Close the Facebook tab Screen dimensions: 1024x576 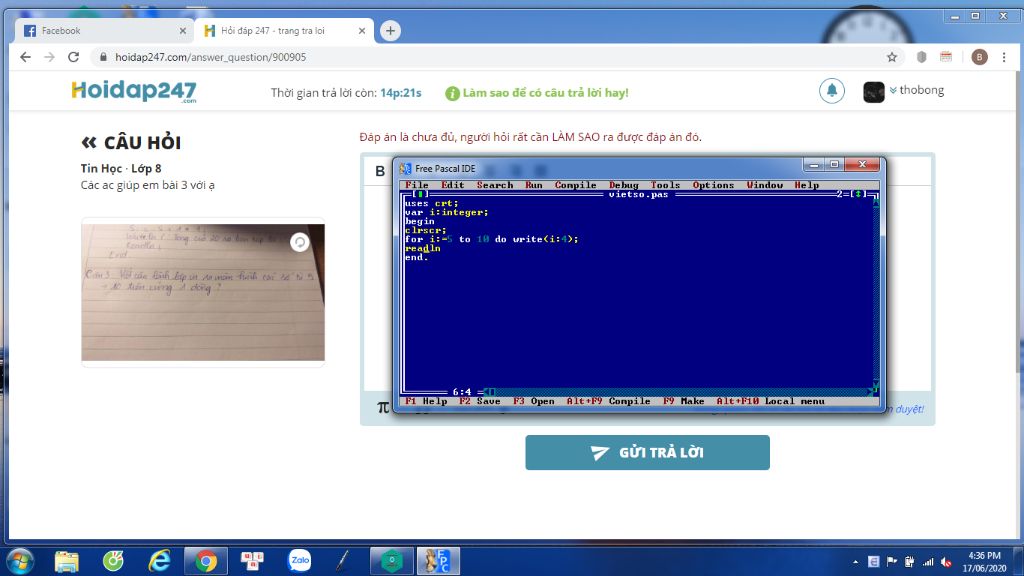click(182, 31)
